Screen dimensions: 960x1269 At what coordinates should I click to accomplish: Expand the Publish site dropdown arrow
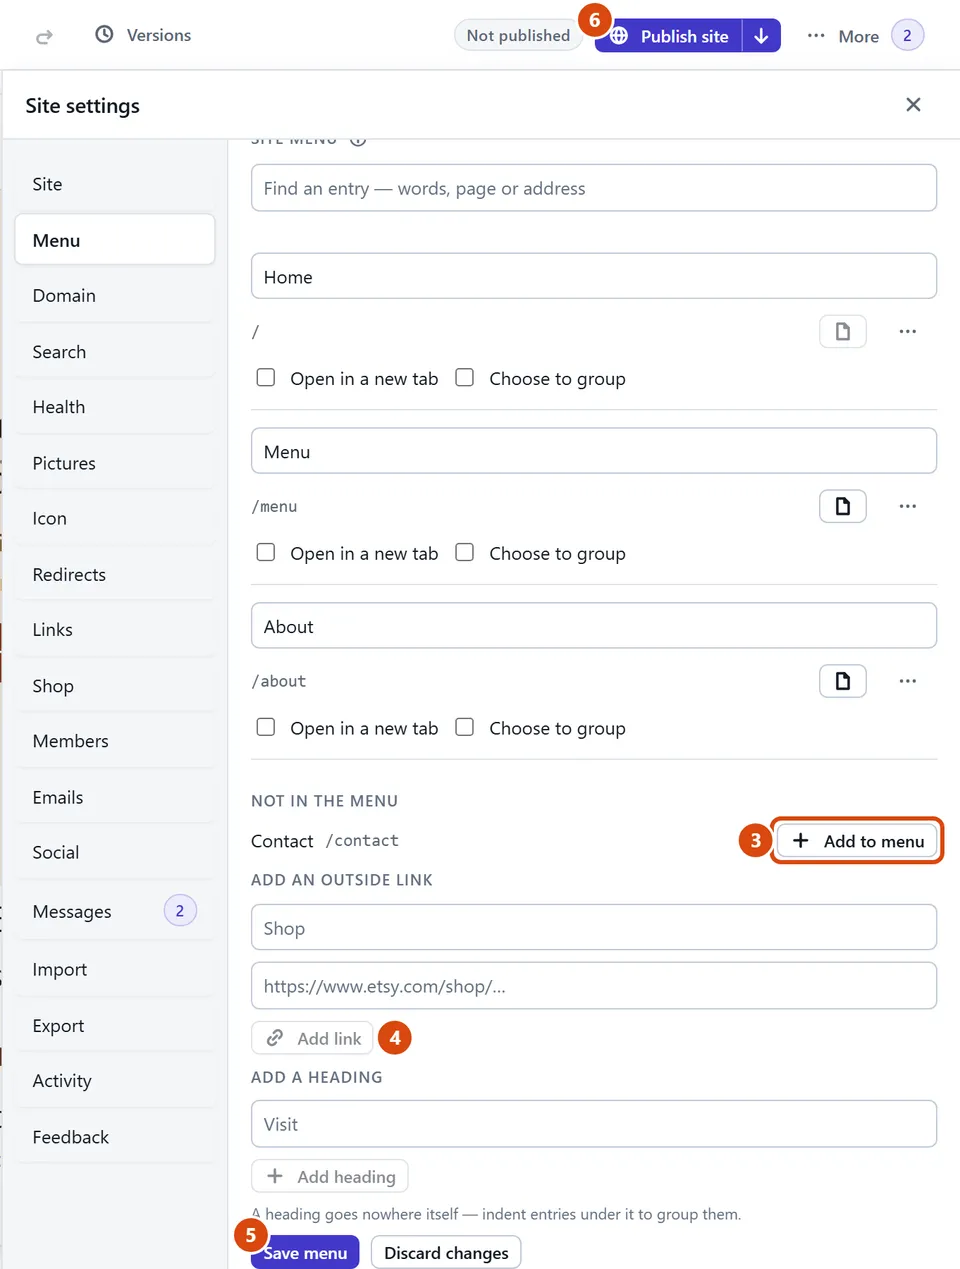762,36
